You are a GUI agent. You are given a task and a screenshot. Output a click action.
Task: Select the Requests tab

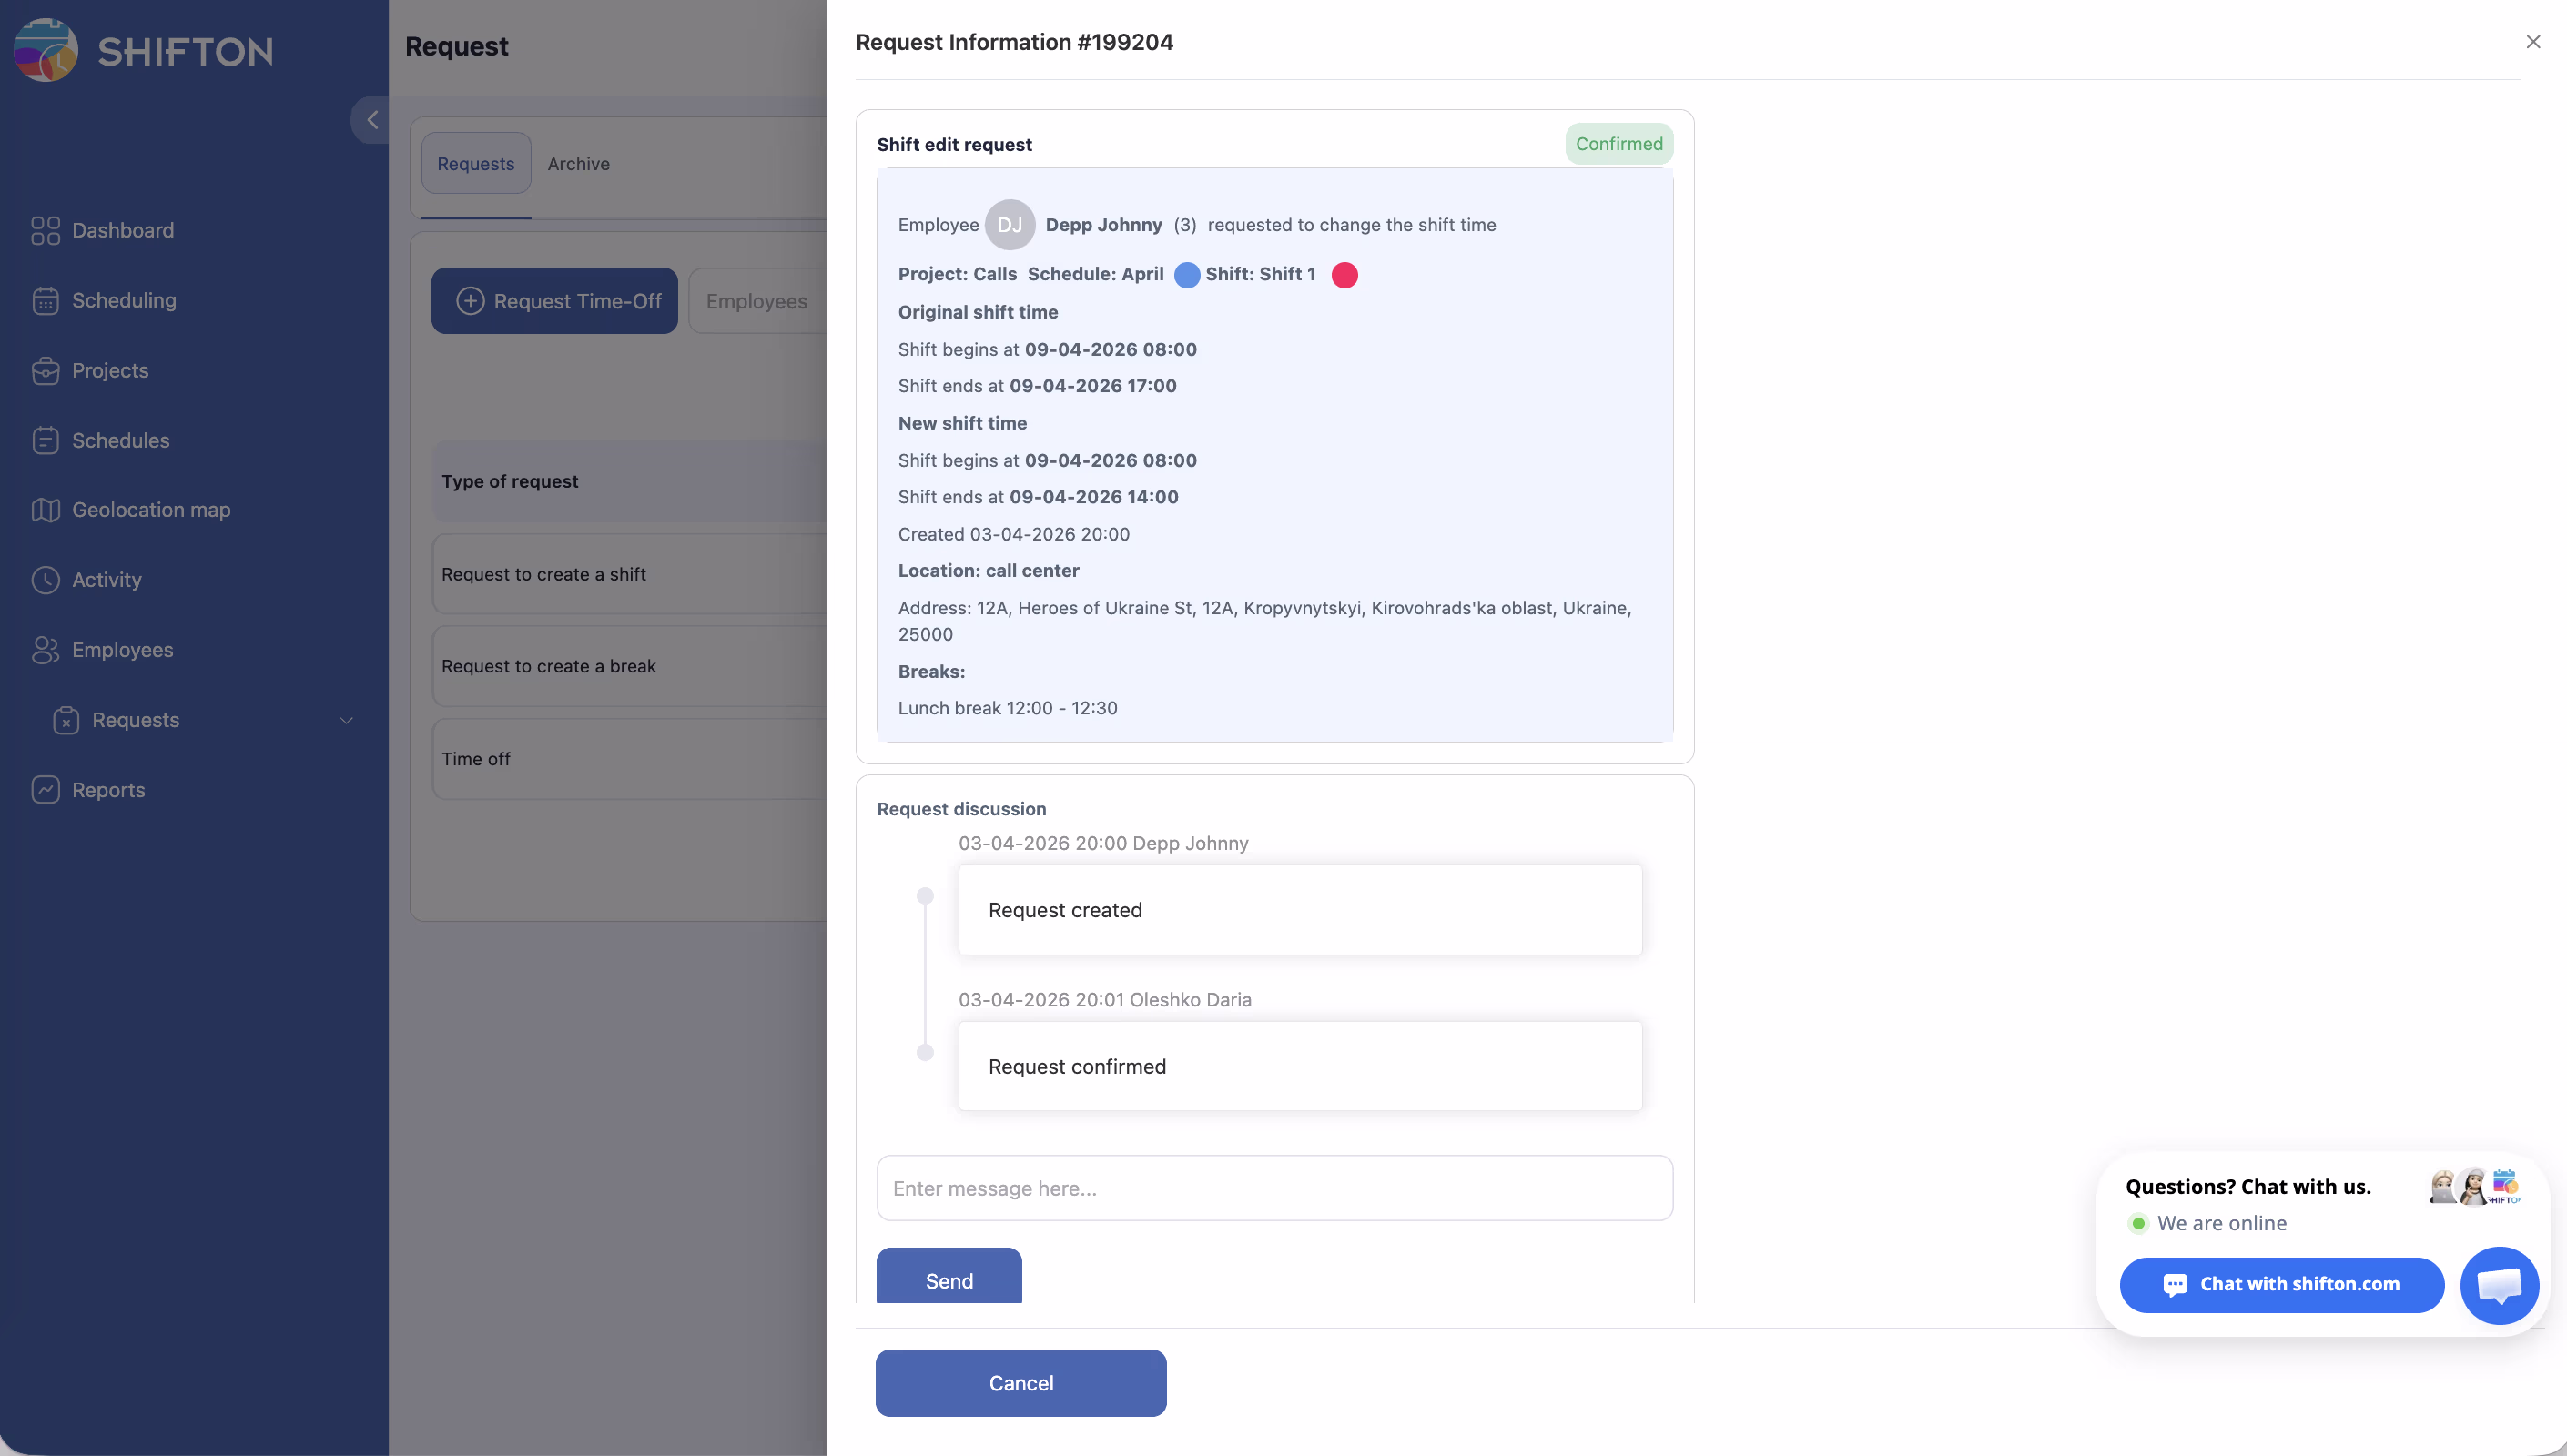coord(475,164)
